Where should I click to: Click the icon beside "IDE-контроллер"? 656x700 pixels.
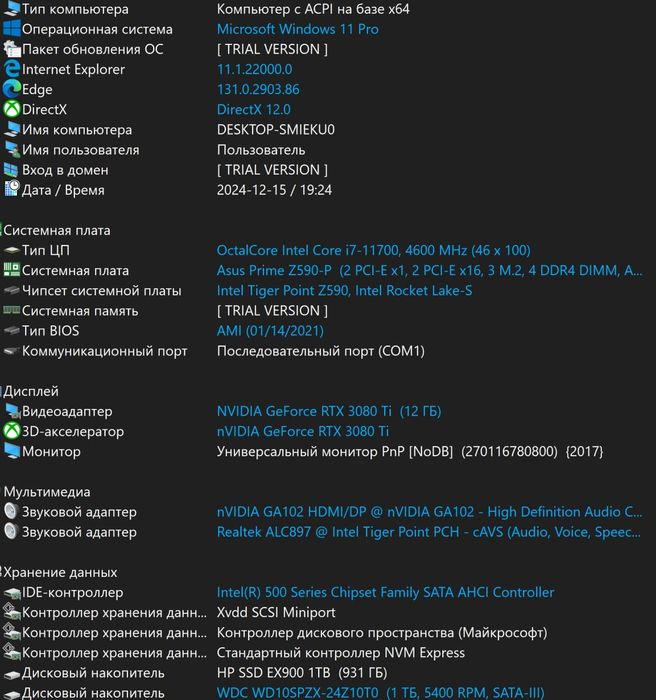coord(12,593)
